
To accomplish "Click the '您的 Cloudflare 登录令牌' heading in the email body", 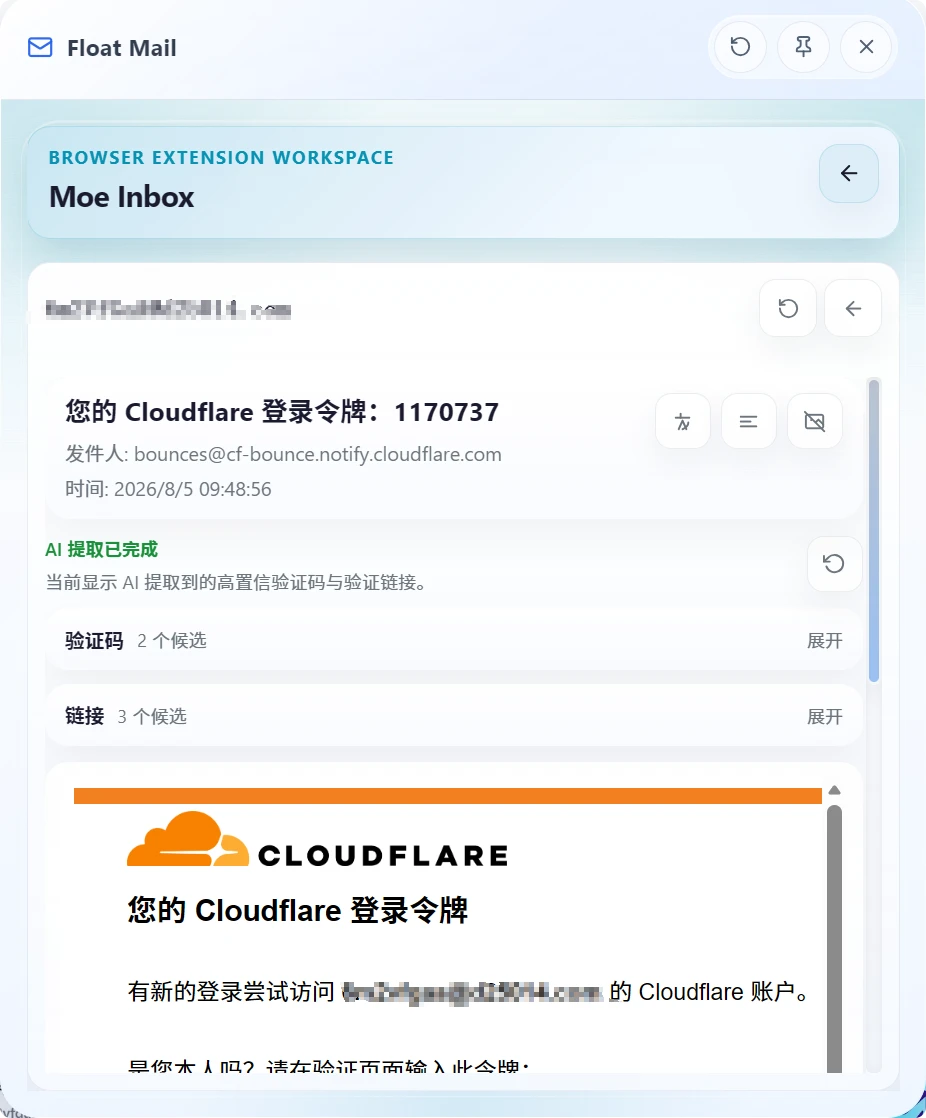I will [x=298, y=911].
